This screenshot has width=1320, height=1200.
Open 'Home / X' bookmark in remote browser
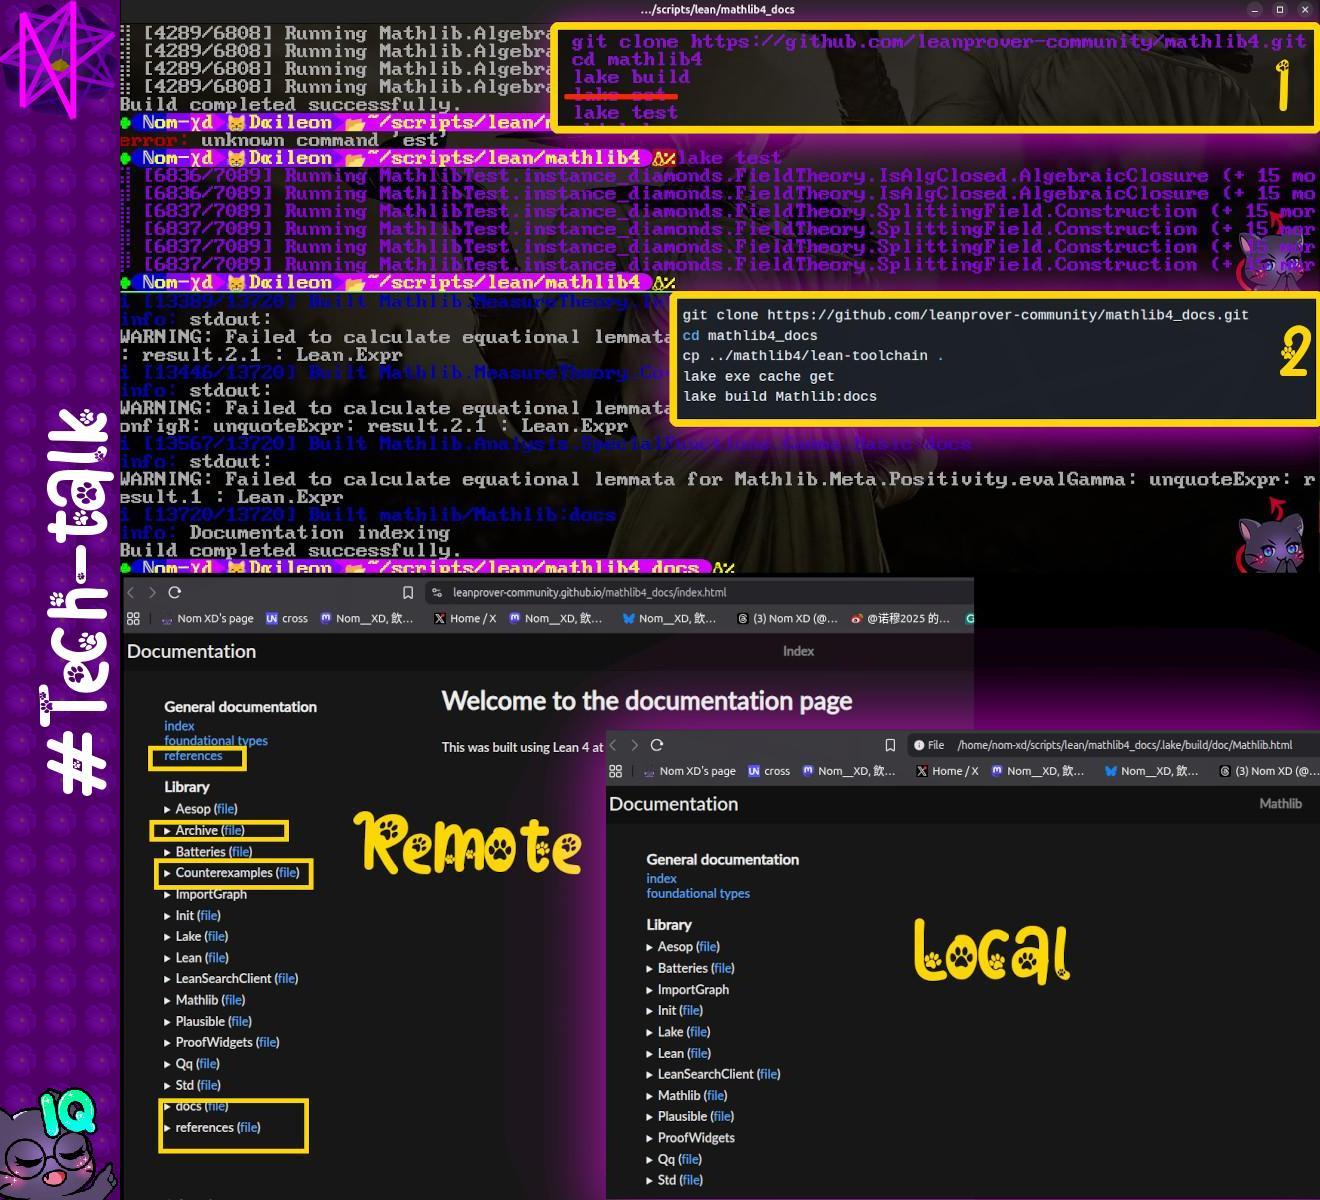coord(465,619)
